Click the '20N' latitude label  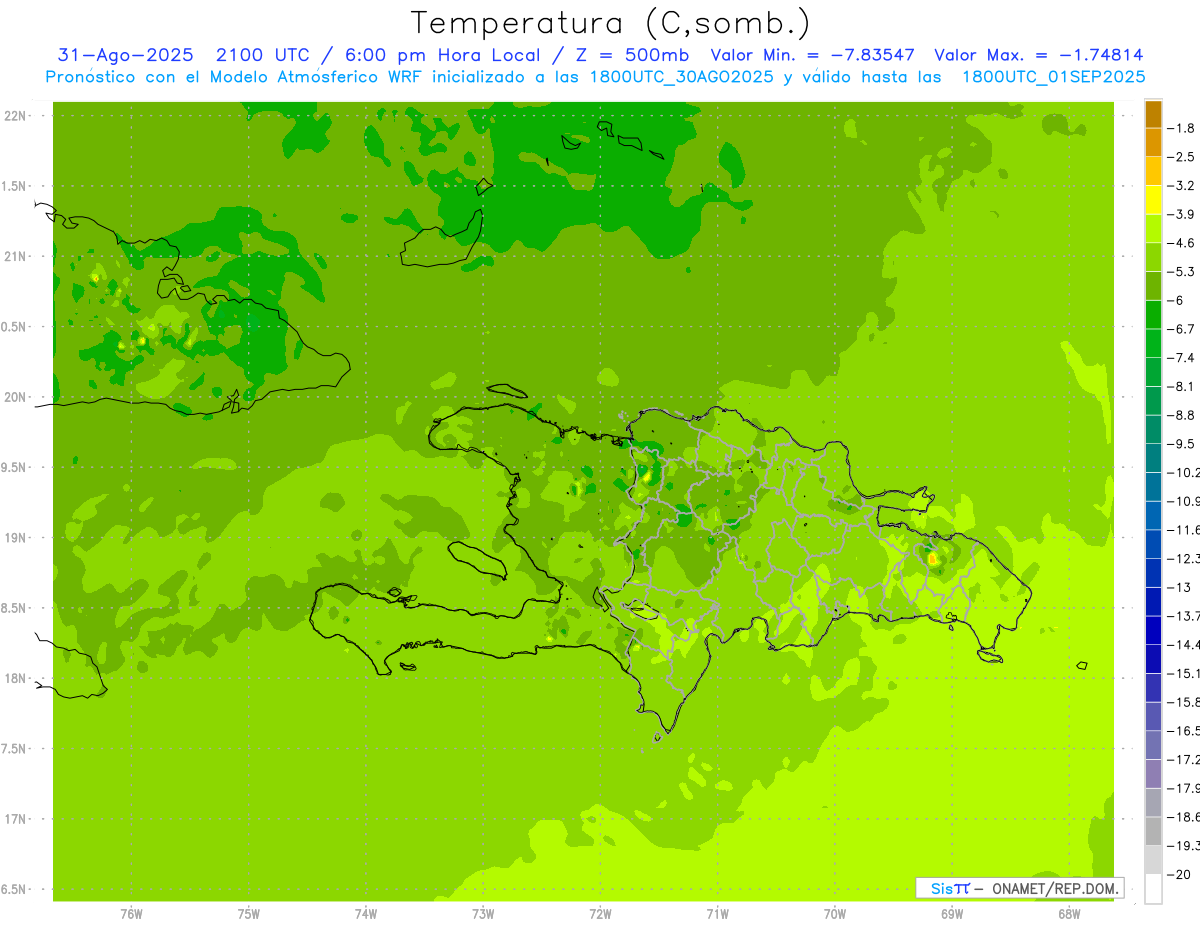tap(17, 397)
